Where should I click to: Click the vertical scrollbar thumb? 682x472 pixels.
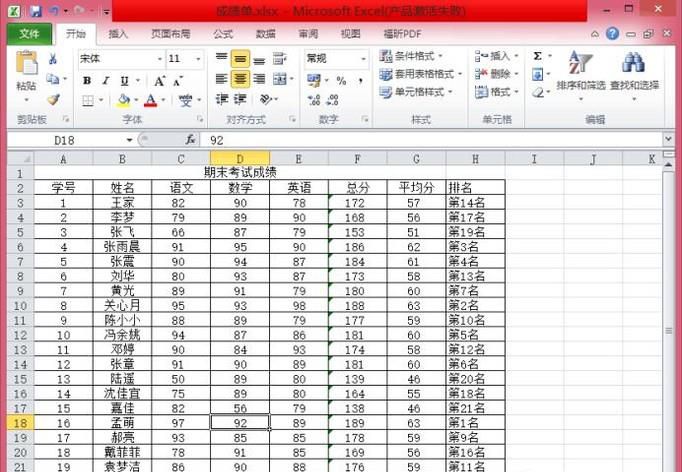tap(669, 331)
